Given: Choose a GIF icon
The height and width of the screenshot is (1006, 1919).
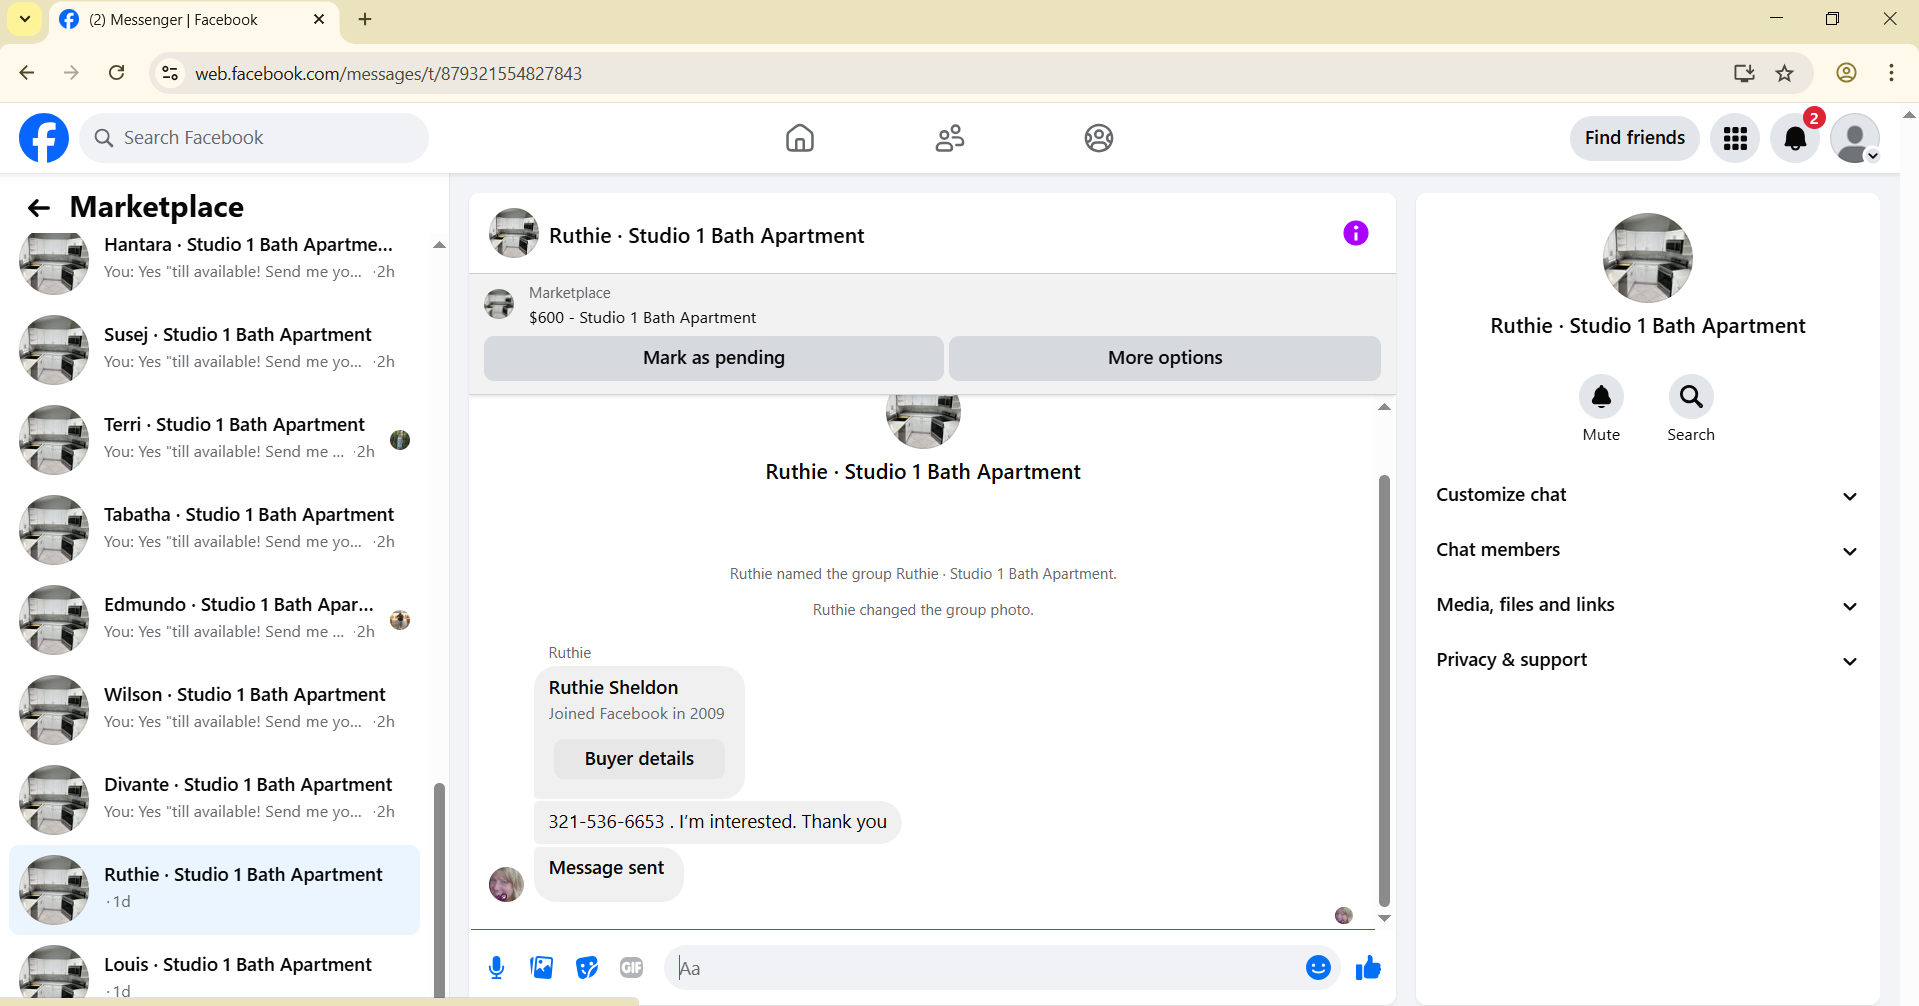Looking at the screenshot, I should click(631, 967).
